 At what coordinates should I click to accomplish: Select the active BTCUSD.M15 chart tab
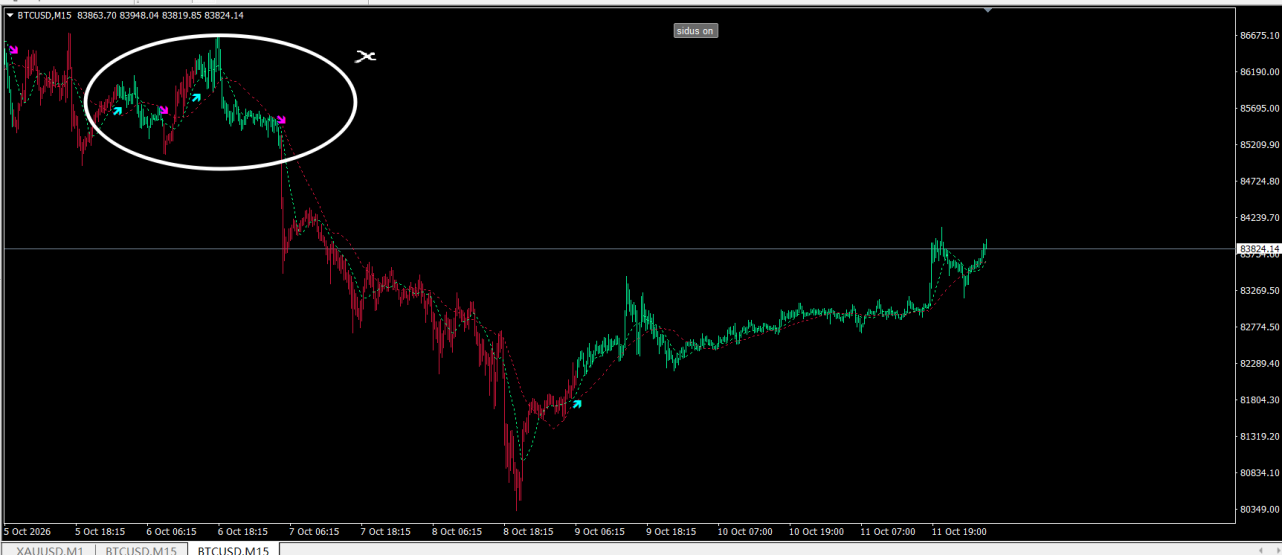click(233, 550)
